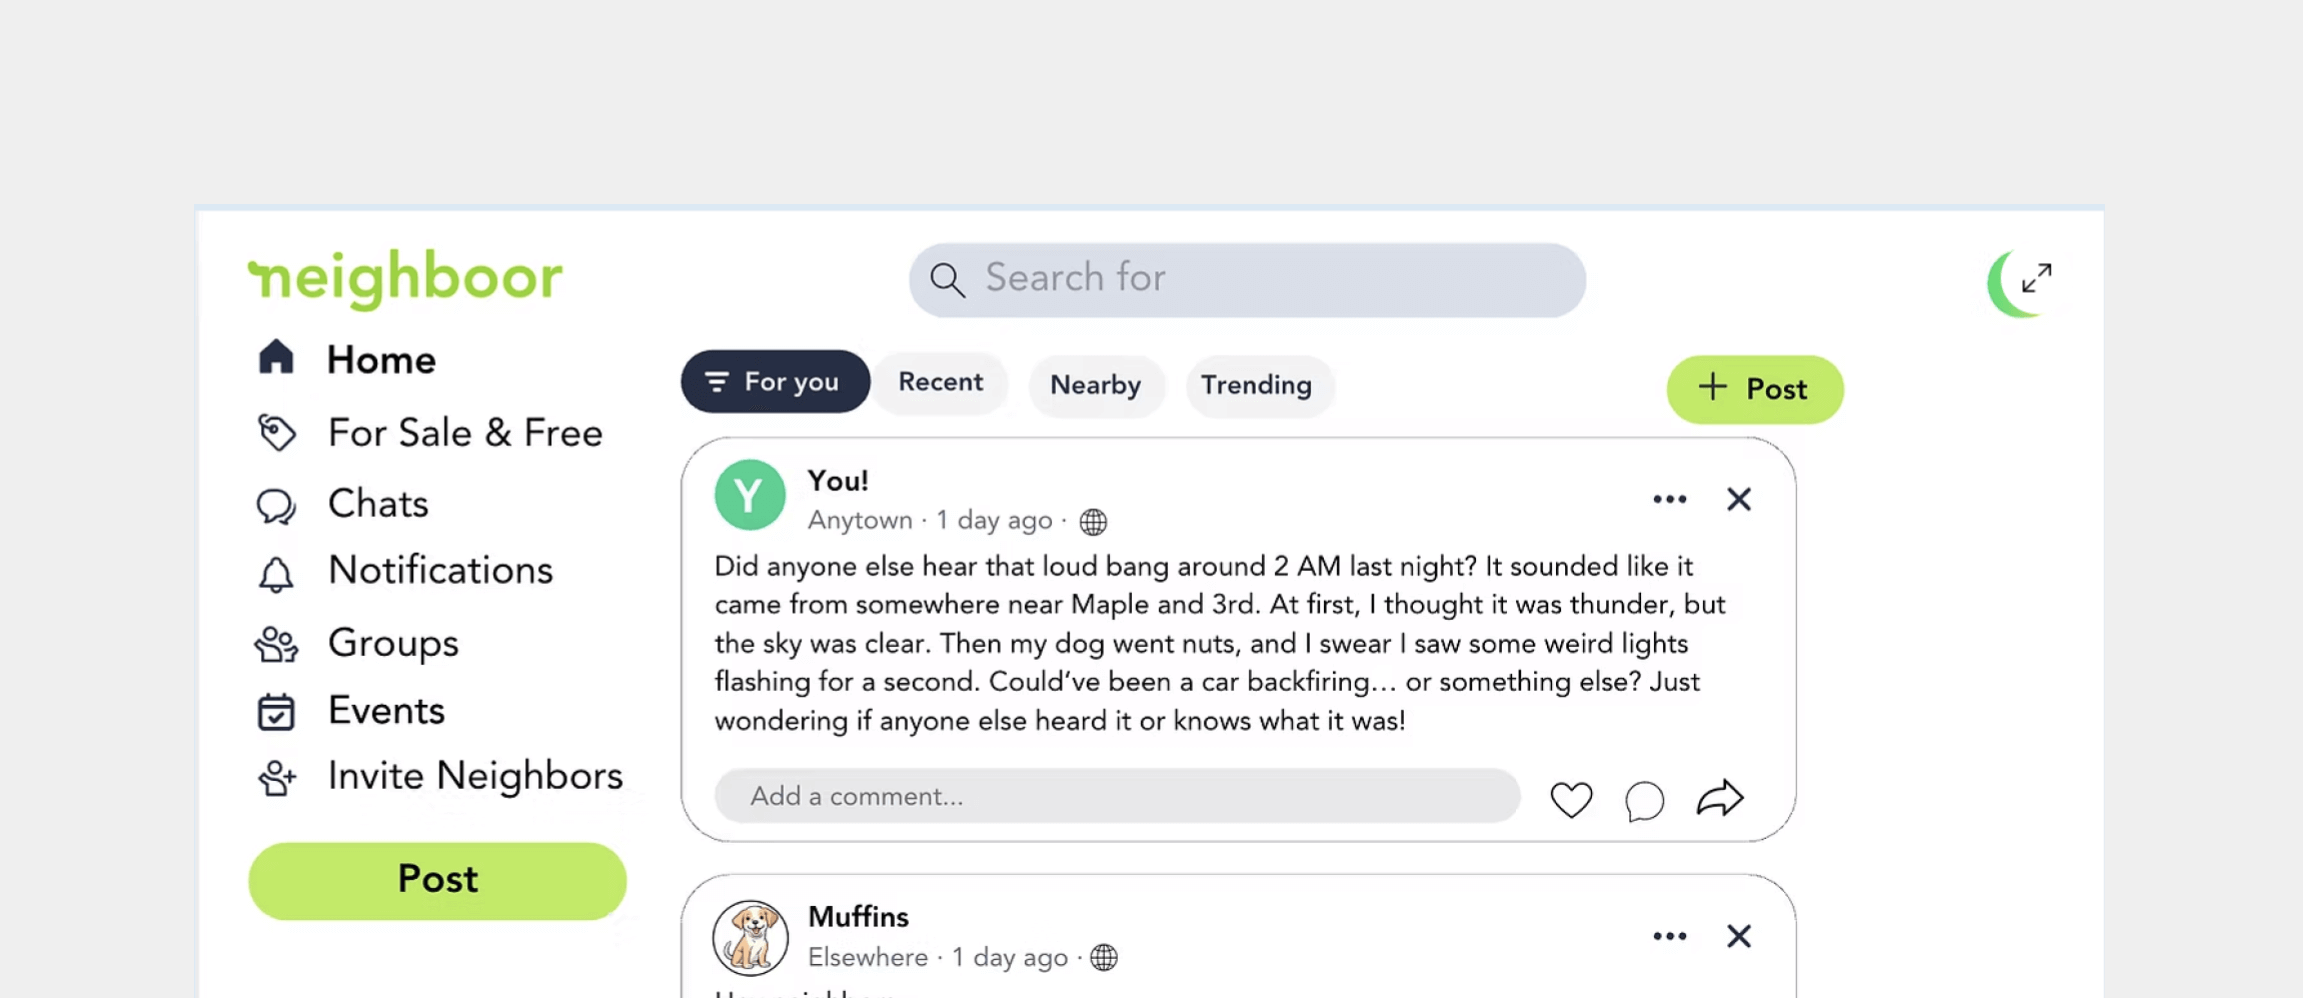
Task: Open the Groups section
Action: tap(392, 644)
